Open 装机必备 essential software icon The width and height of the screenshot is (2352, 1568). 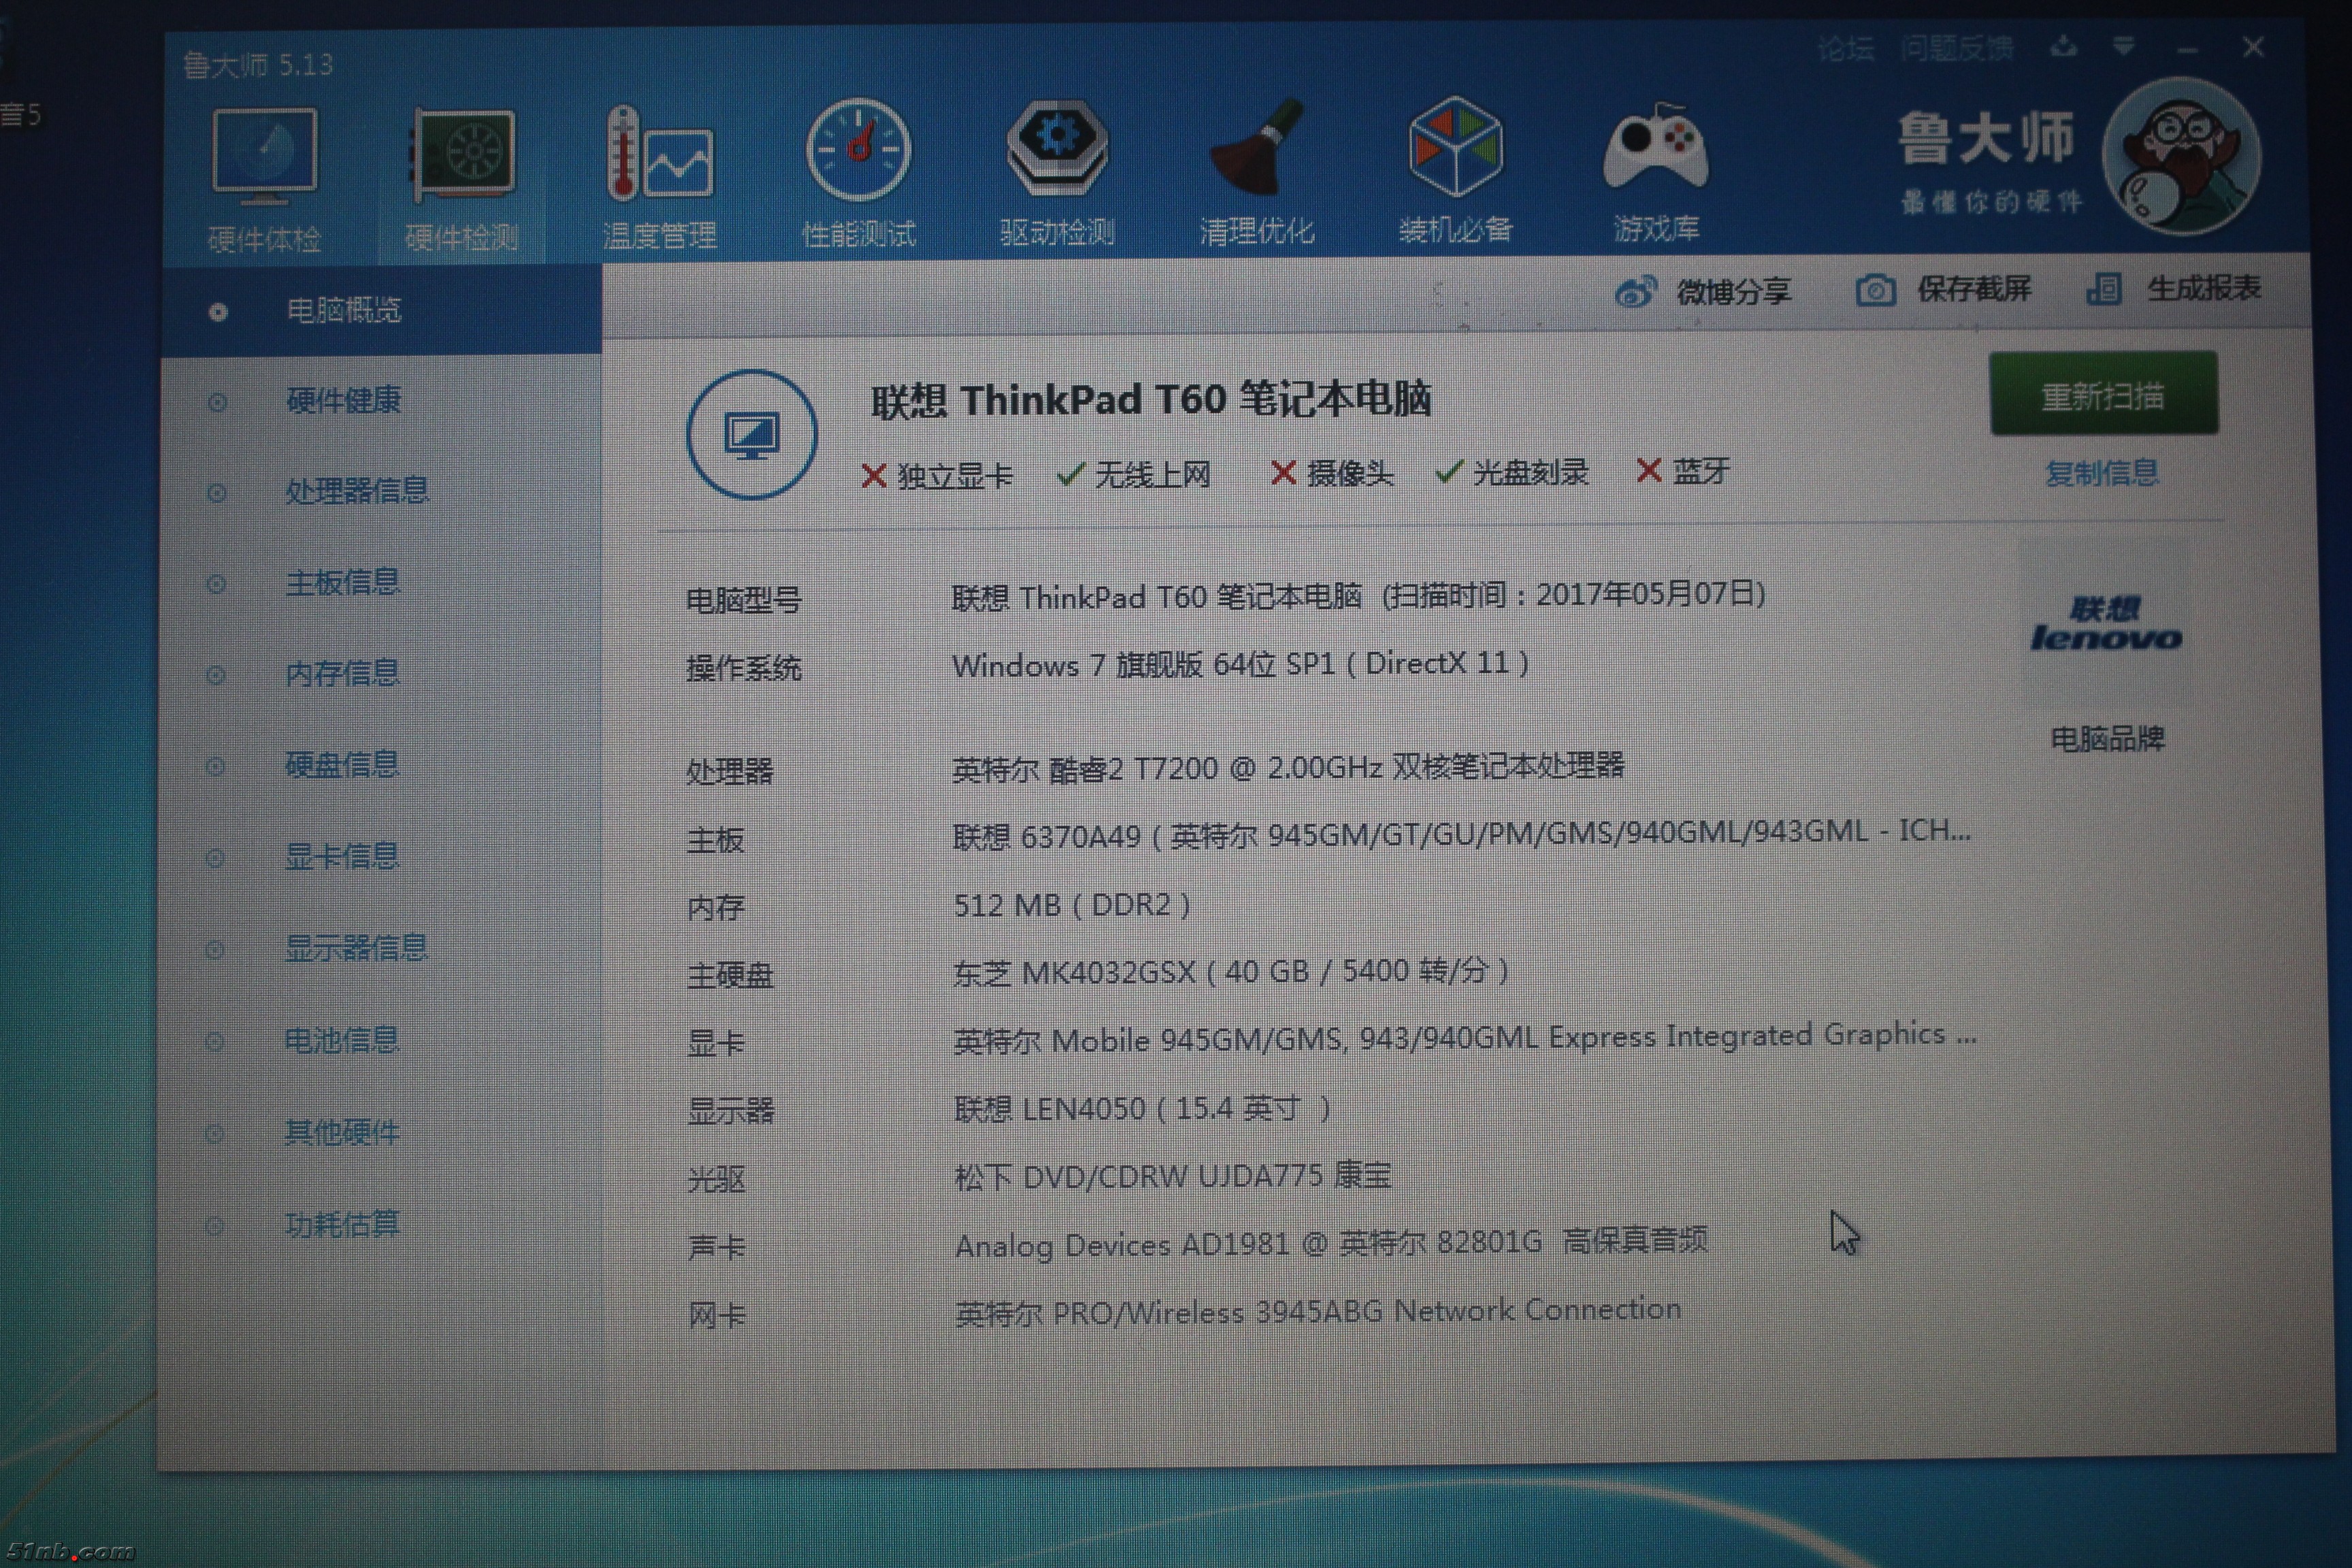tap(1456, 146)
